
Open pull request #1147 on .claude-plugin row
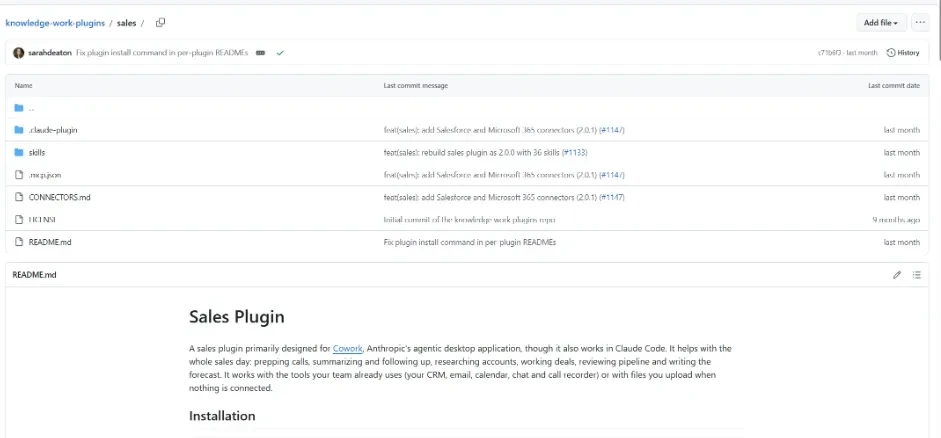pos(612,130)
